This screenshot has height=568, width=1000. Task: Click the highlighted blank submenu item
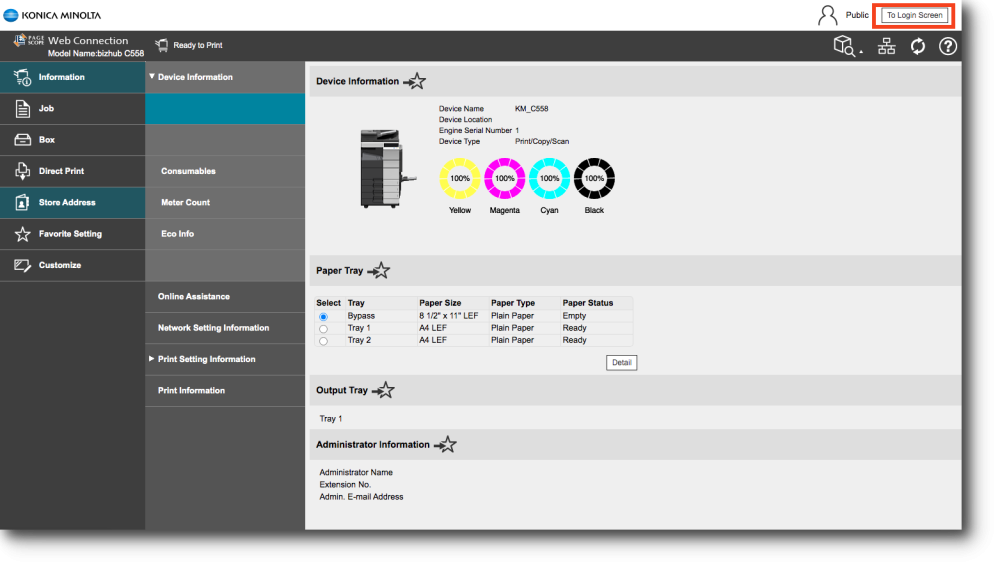tap(225, 108)
